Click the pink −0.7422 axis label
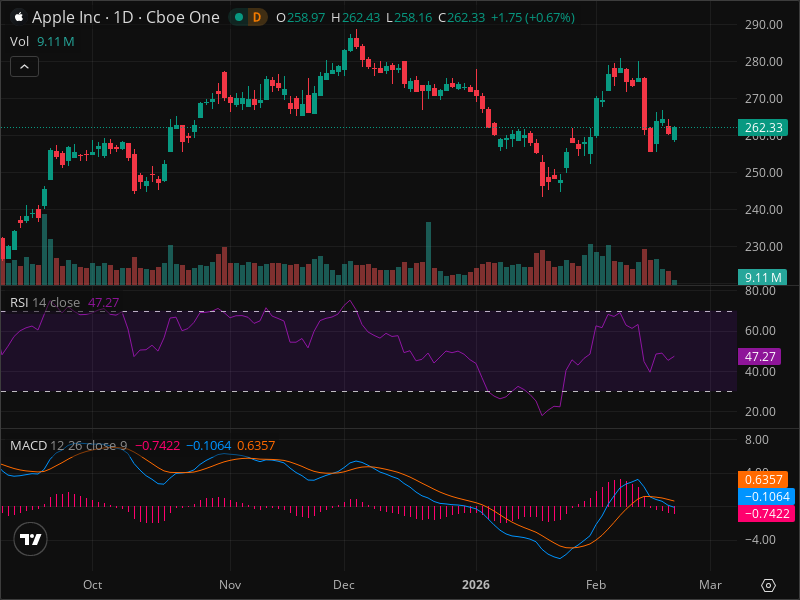800x600 pixels. 766,513
